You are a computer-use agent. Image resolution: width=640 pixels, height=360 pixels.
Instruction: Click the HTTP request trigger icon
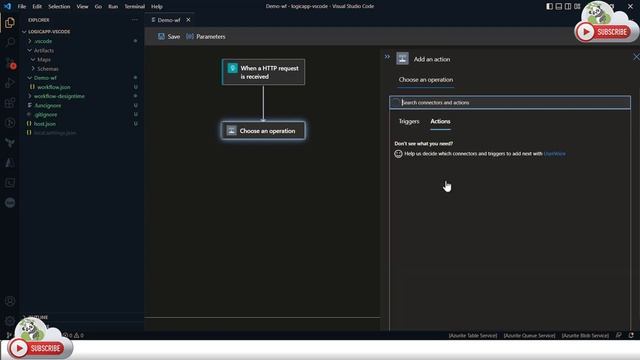[232, 68]
